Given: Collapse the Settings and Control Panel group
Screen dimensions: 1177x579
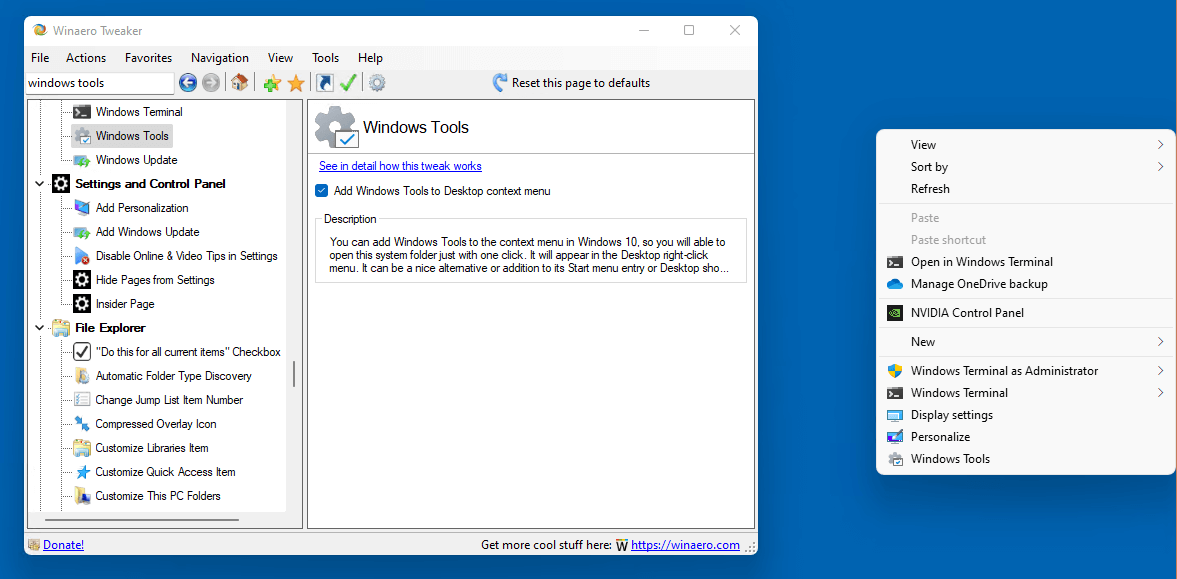Looking at the screenshot, I should pyautogui.click(x=39, y=184).
